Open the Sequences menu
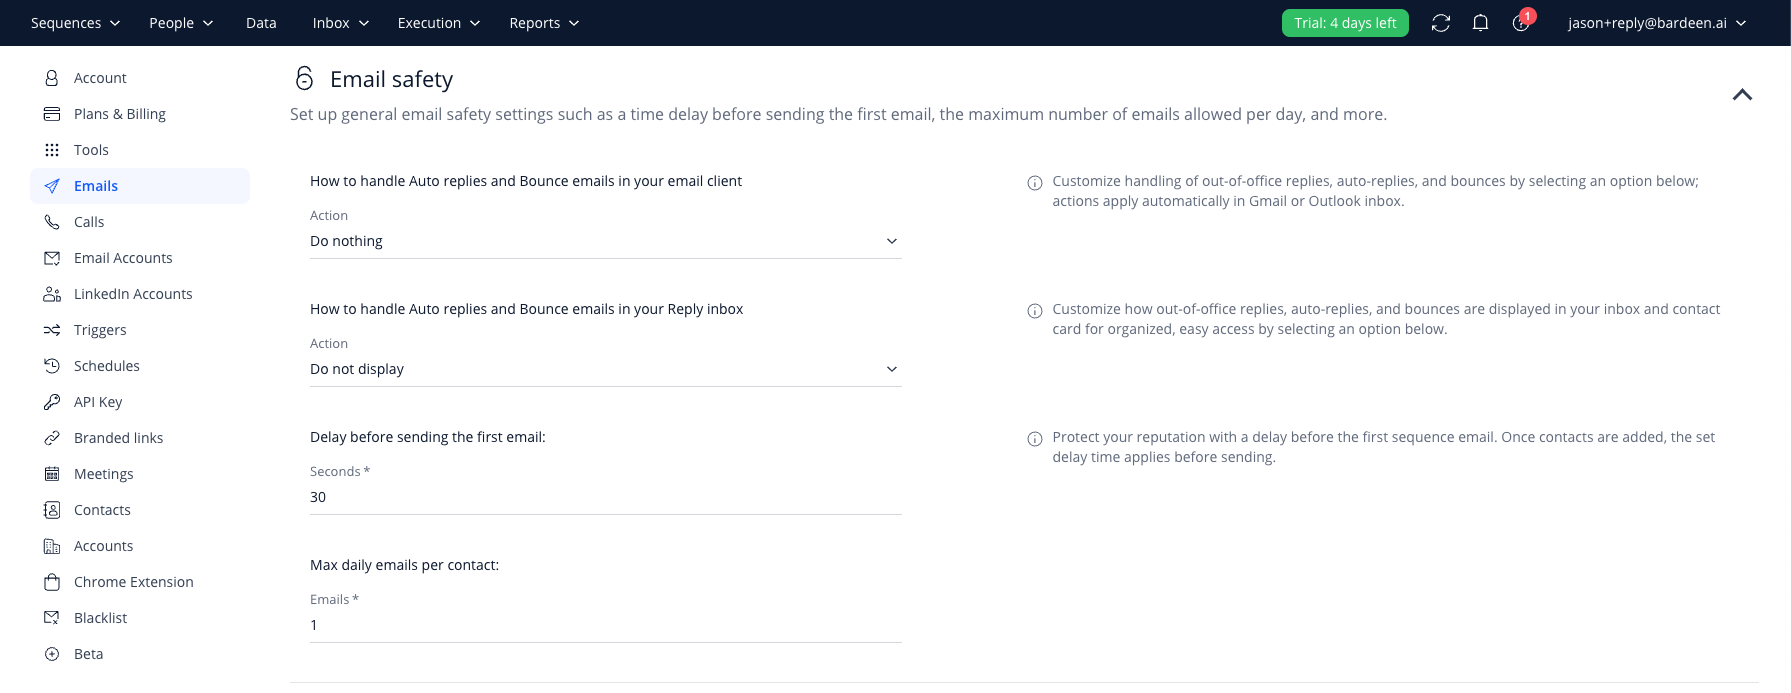This screenshot has width=1791, height=693. (x=75, y=23)
